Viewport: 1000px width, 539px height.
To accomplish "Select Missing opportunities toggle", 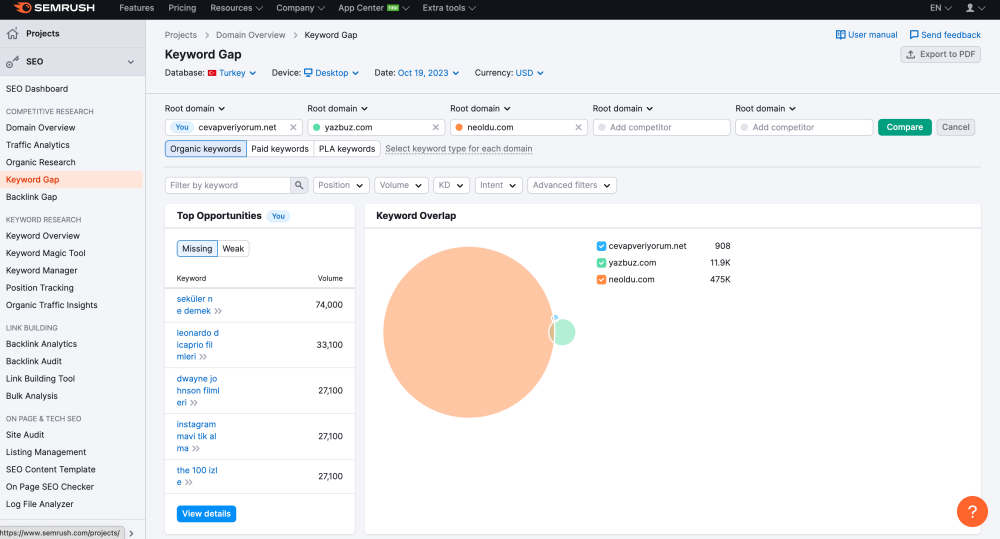I will 197,249.
